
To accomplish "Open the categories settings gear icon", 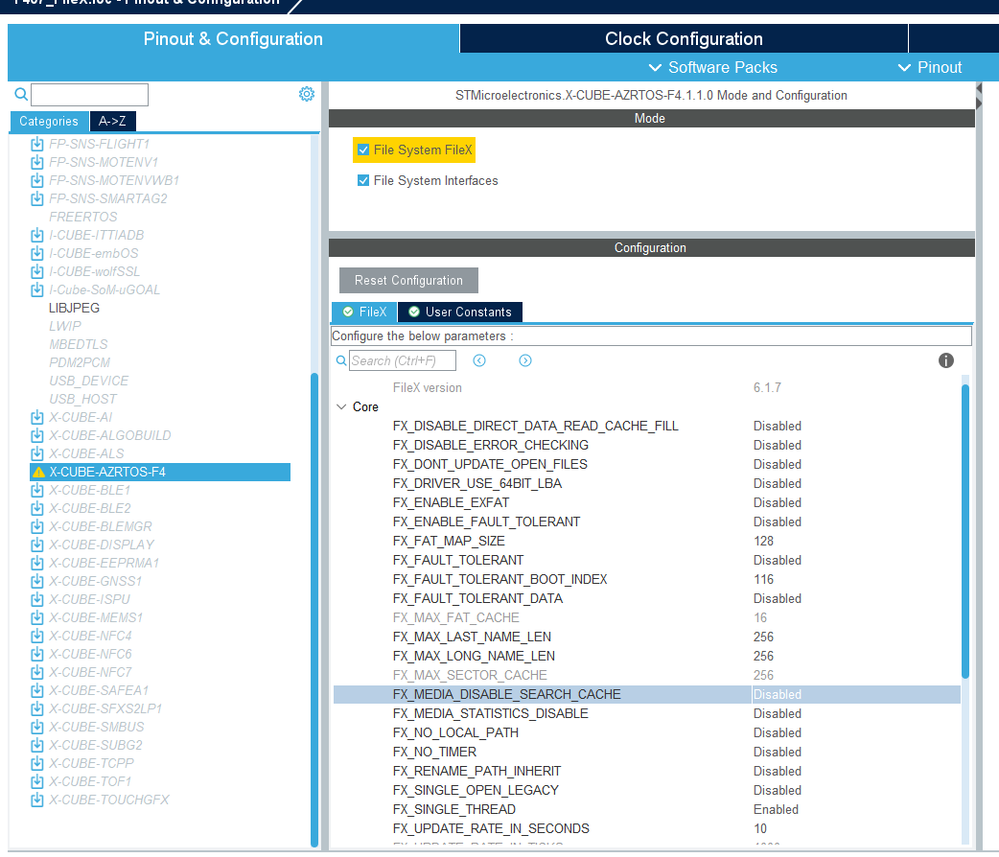I will 306,94.
